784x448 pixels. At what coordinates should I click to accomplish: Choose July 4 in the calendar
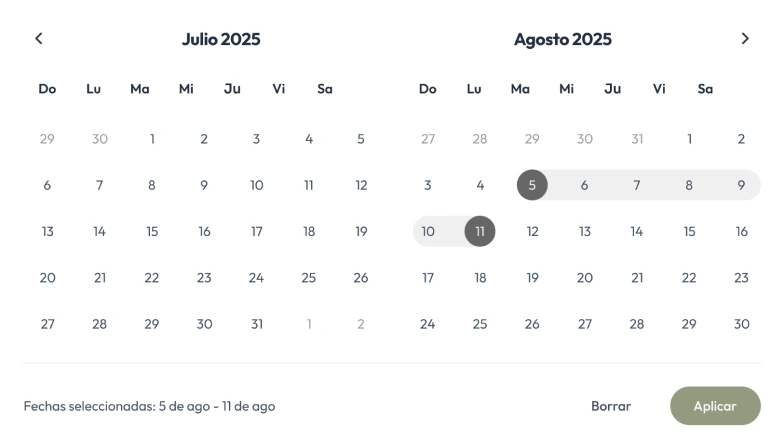coord(309,139)
